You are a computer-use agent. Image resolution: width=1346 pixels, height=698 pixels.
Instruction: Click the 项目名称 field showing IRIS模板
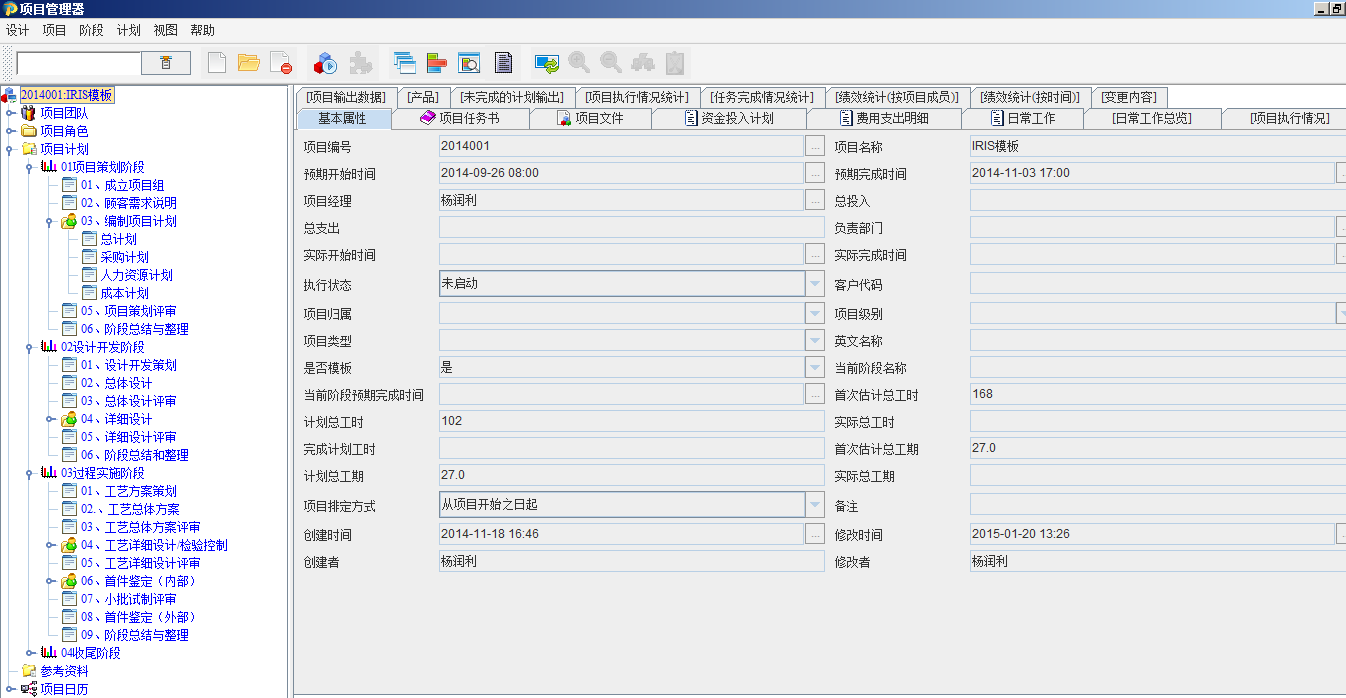1158,146
